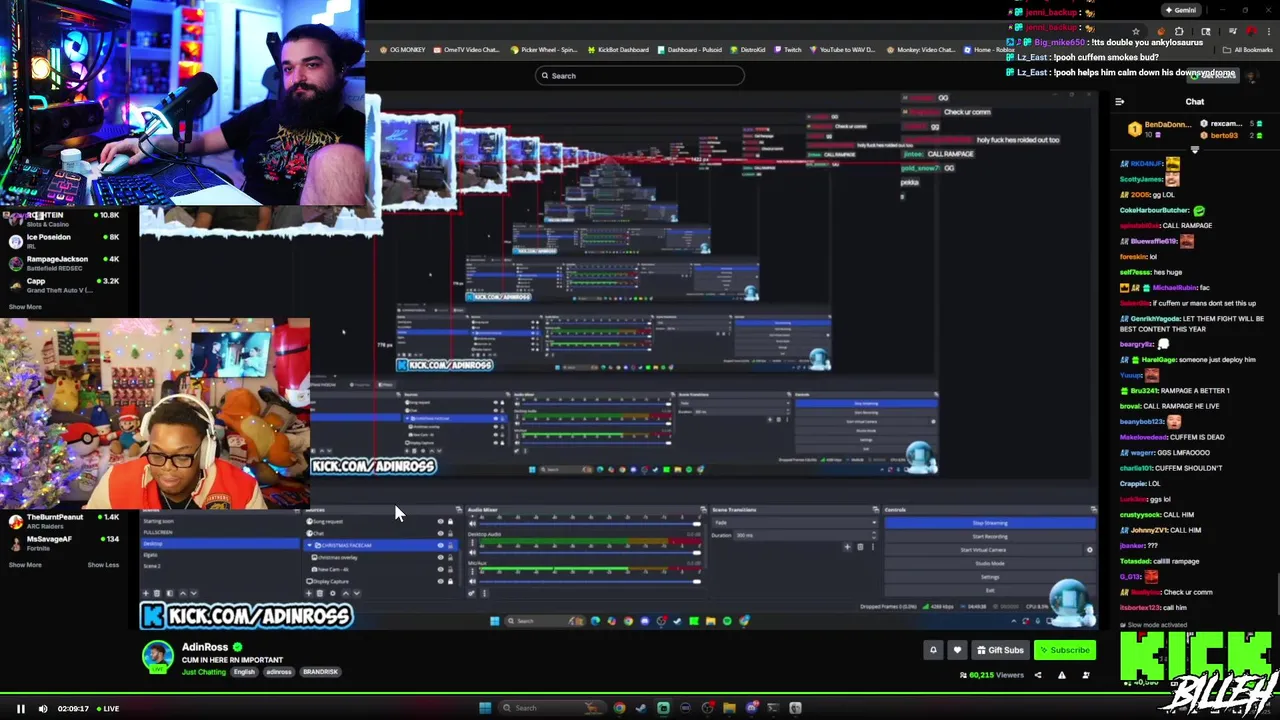Open the OmeTV Video Chat bookmark
Viewport: 1280px width, 720px height.
[x=466, y=50]
